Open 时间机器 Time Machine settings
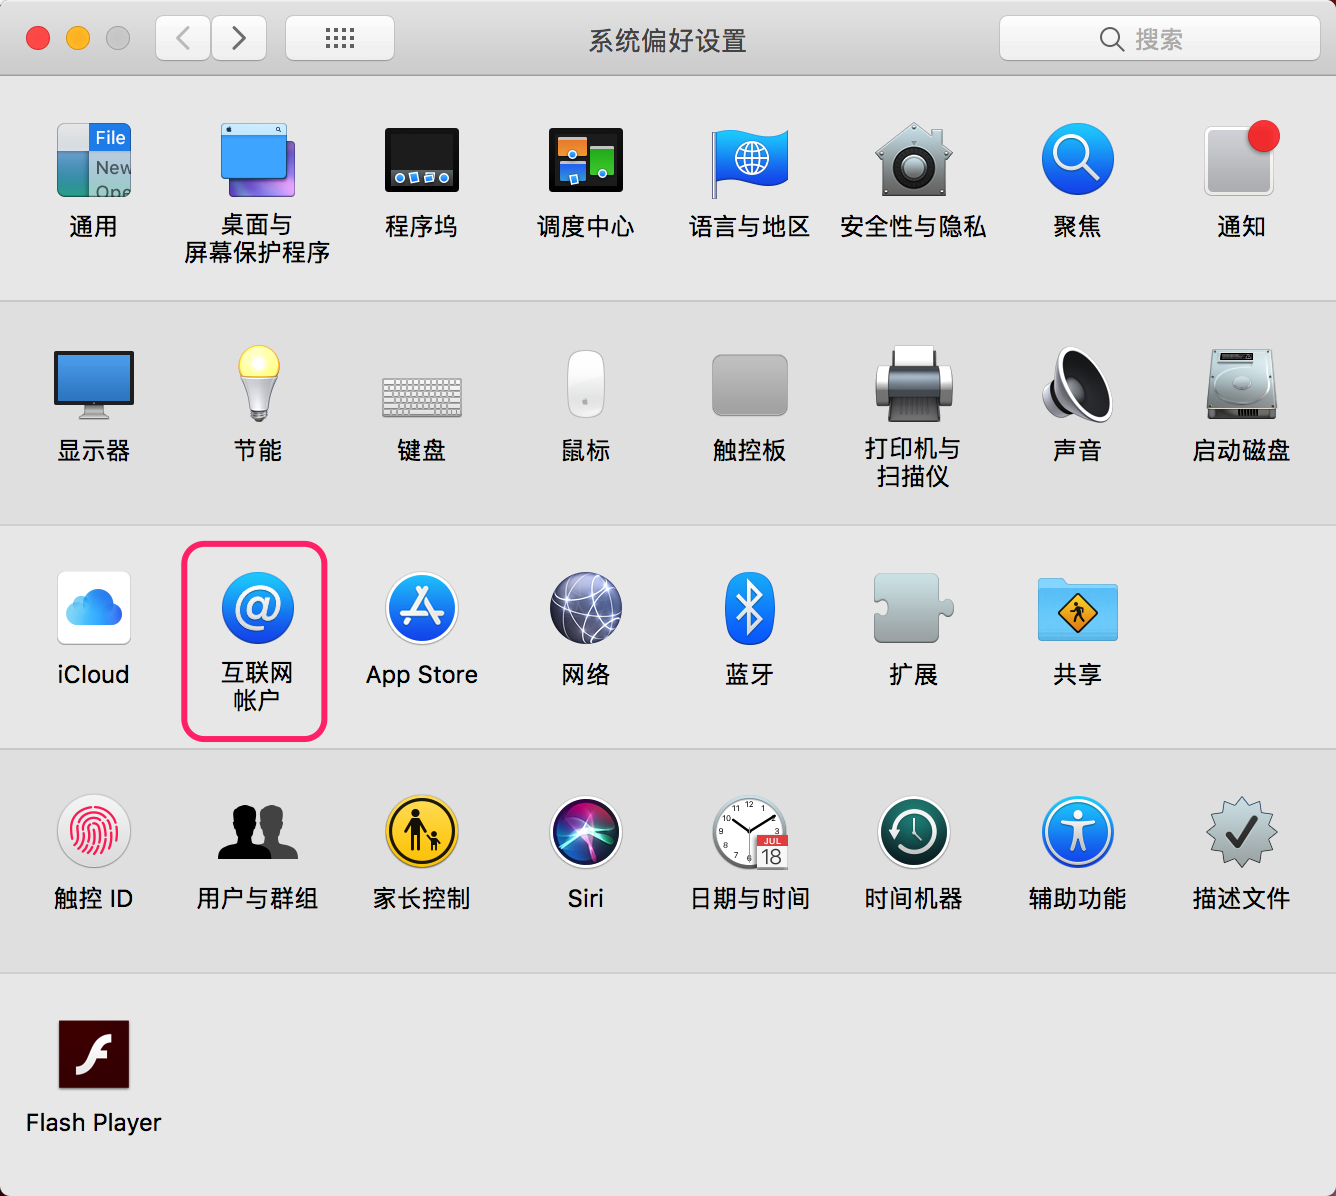The width and height of the screenshot is (1336, 1196). [913, 833]
